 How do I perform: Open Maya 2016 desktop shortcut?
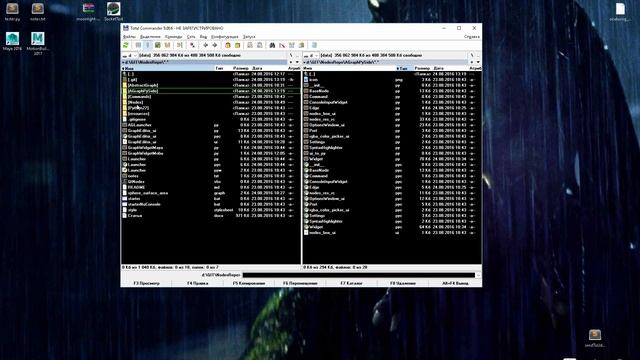coord(12,41)
